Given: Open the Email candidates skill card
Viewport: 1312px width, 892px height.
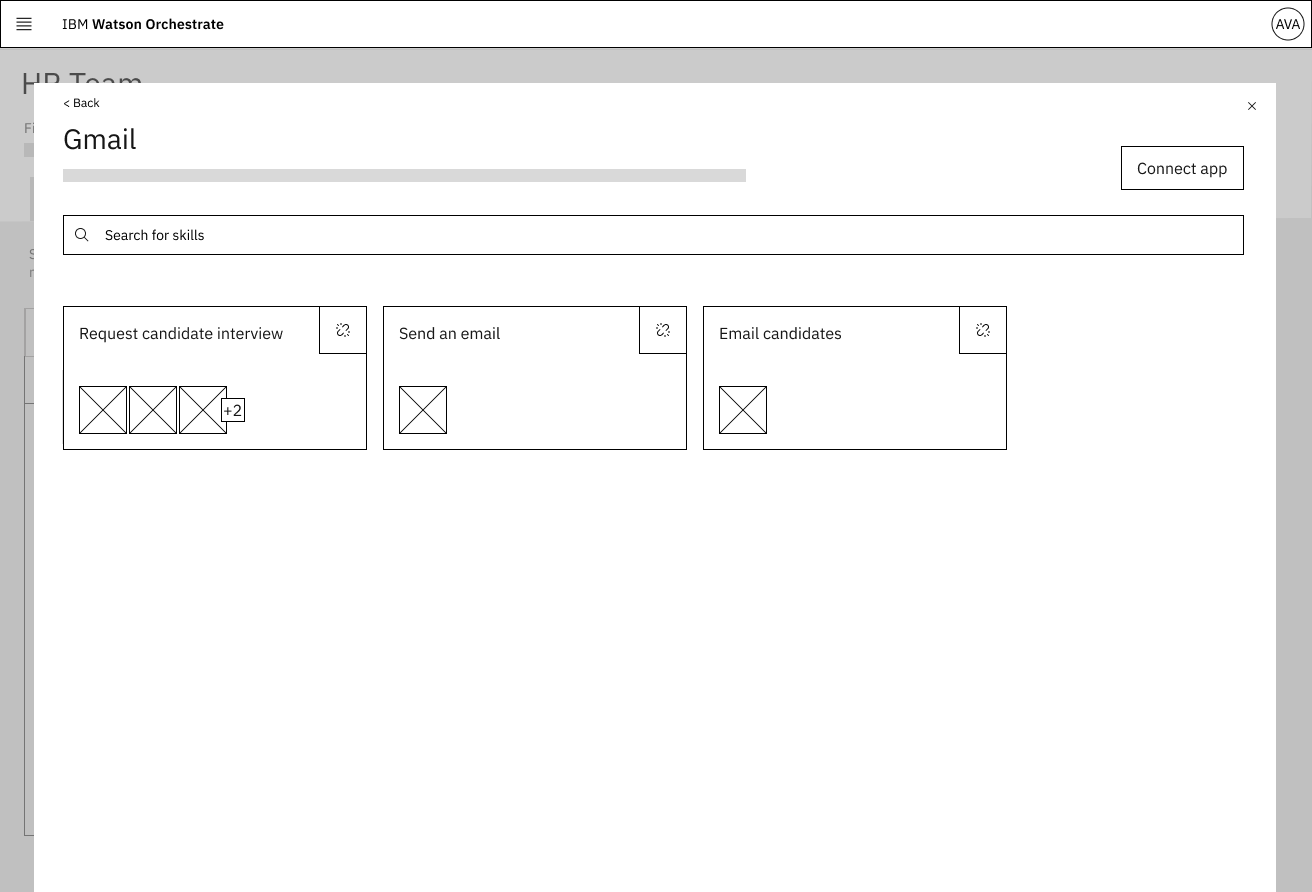Looking at the screenshot, I should coord(855,378).
